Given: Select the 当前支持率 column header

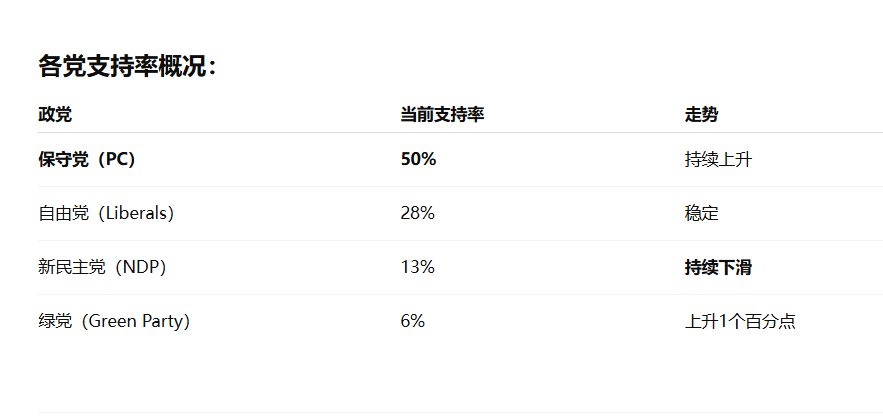Looking at the screenshot, I should (442, 115).
